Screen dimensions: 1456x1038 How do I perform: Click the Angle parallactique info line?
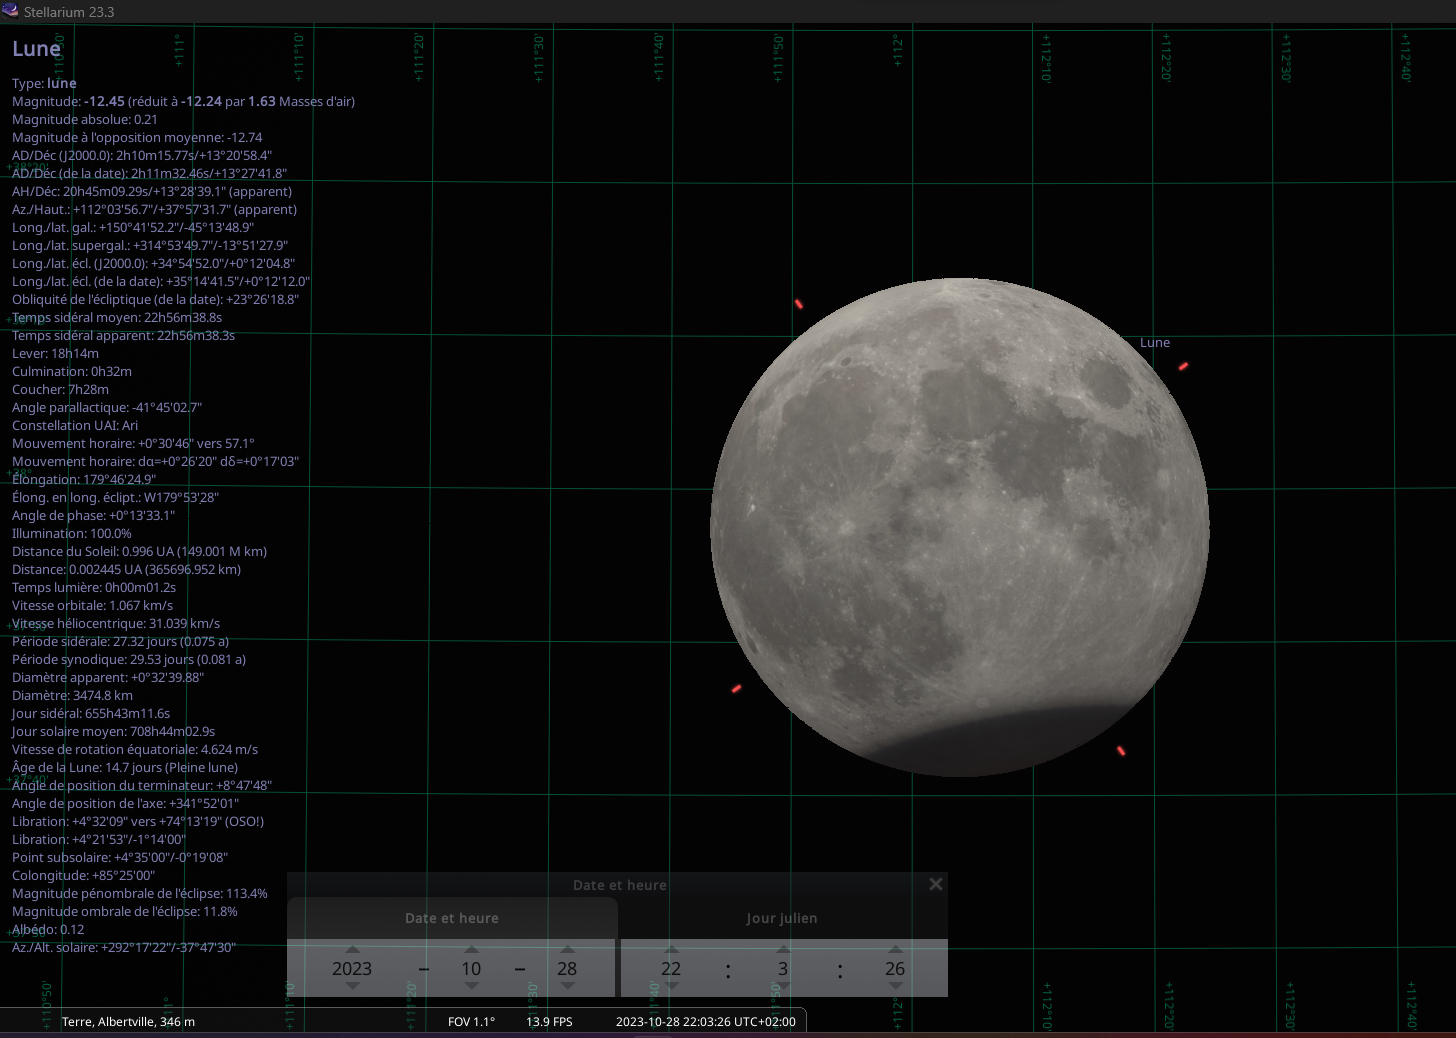(107, 407)
